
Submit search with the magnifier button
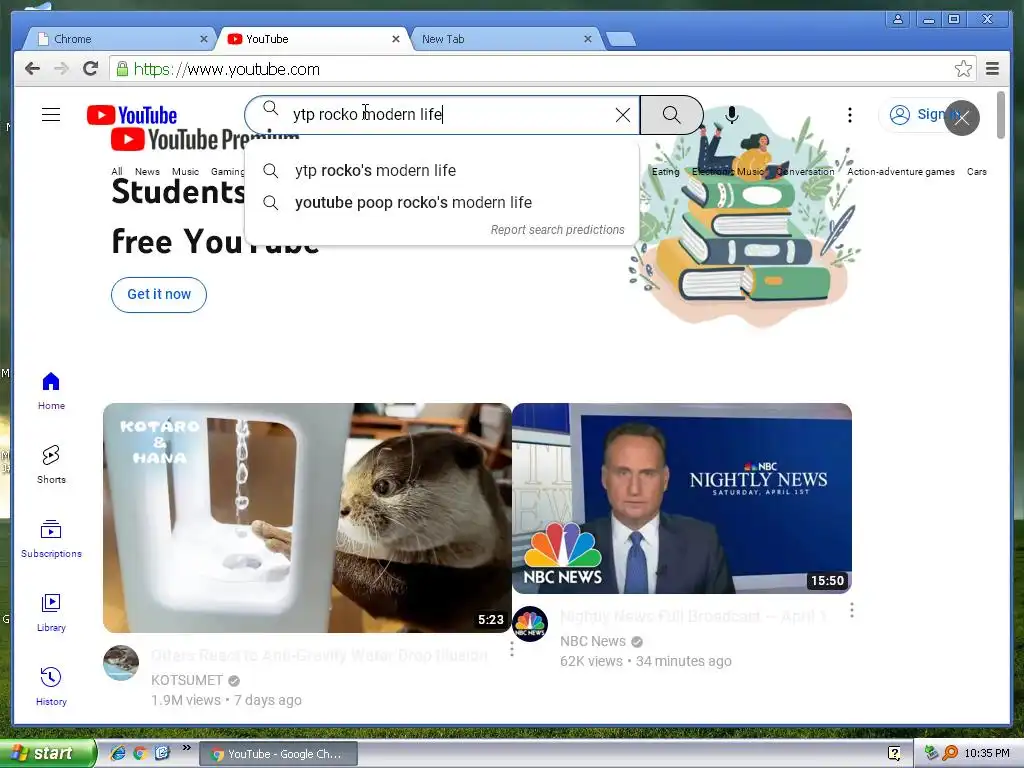671,115
